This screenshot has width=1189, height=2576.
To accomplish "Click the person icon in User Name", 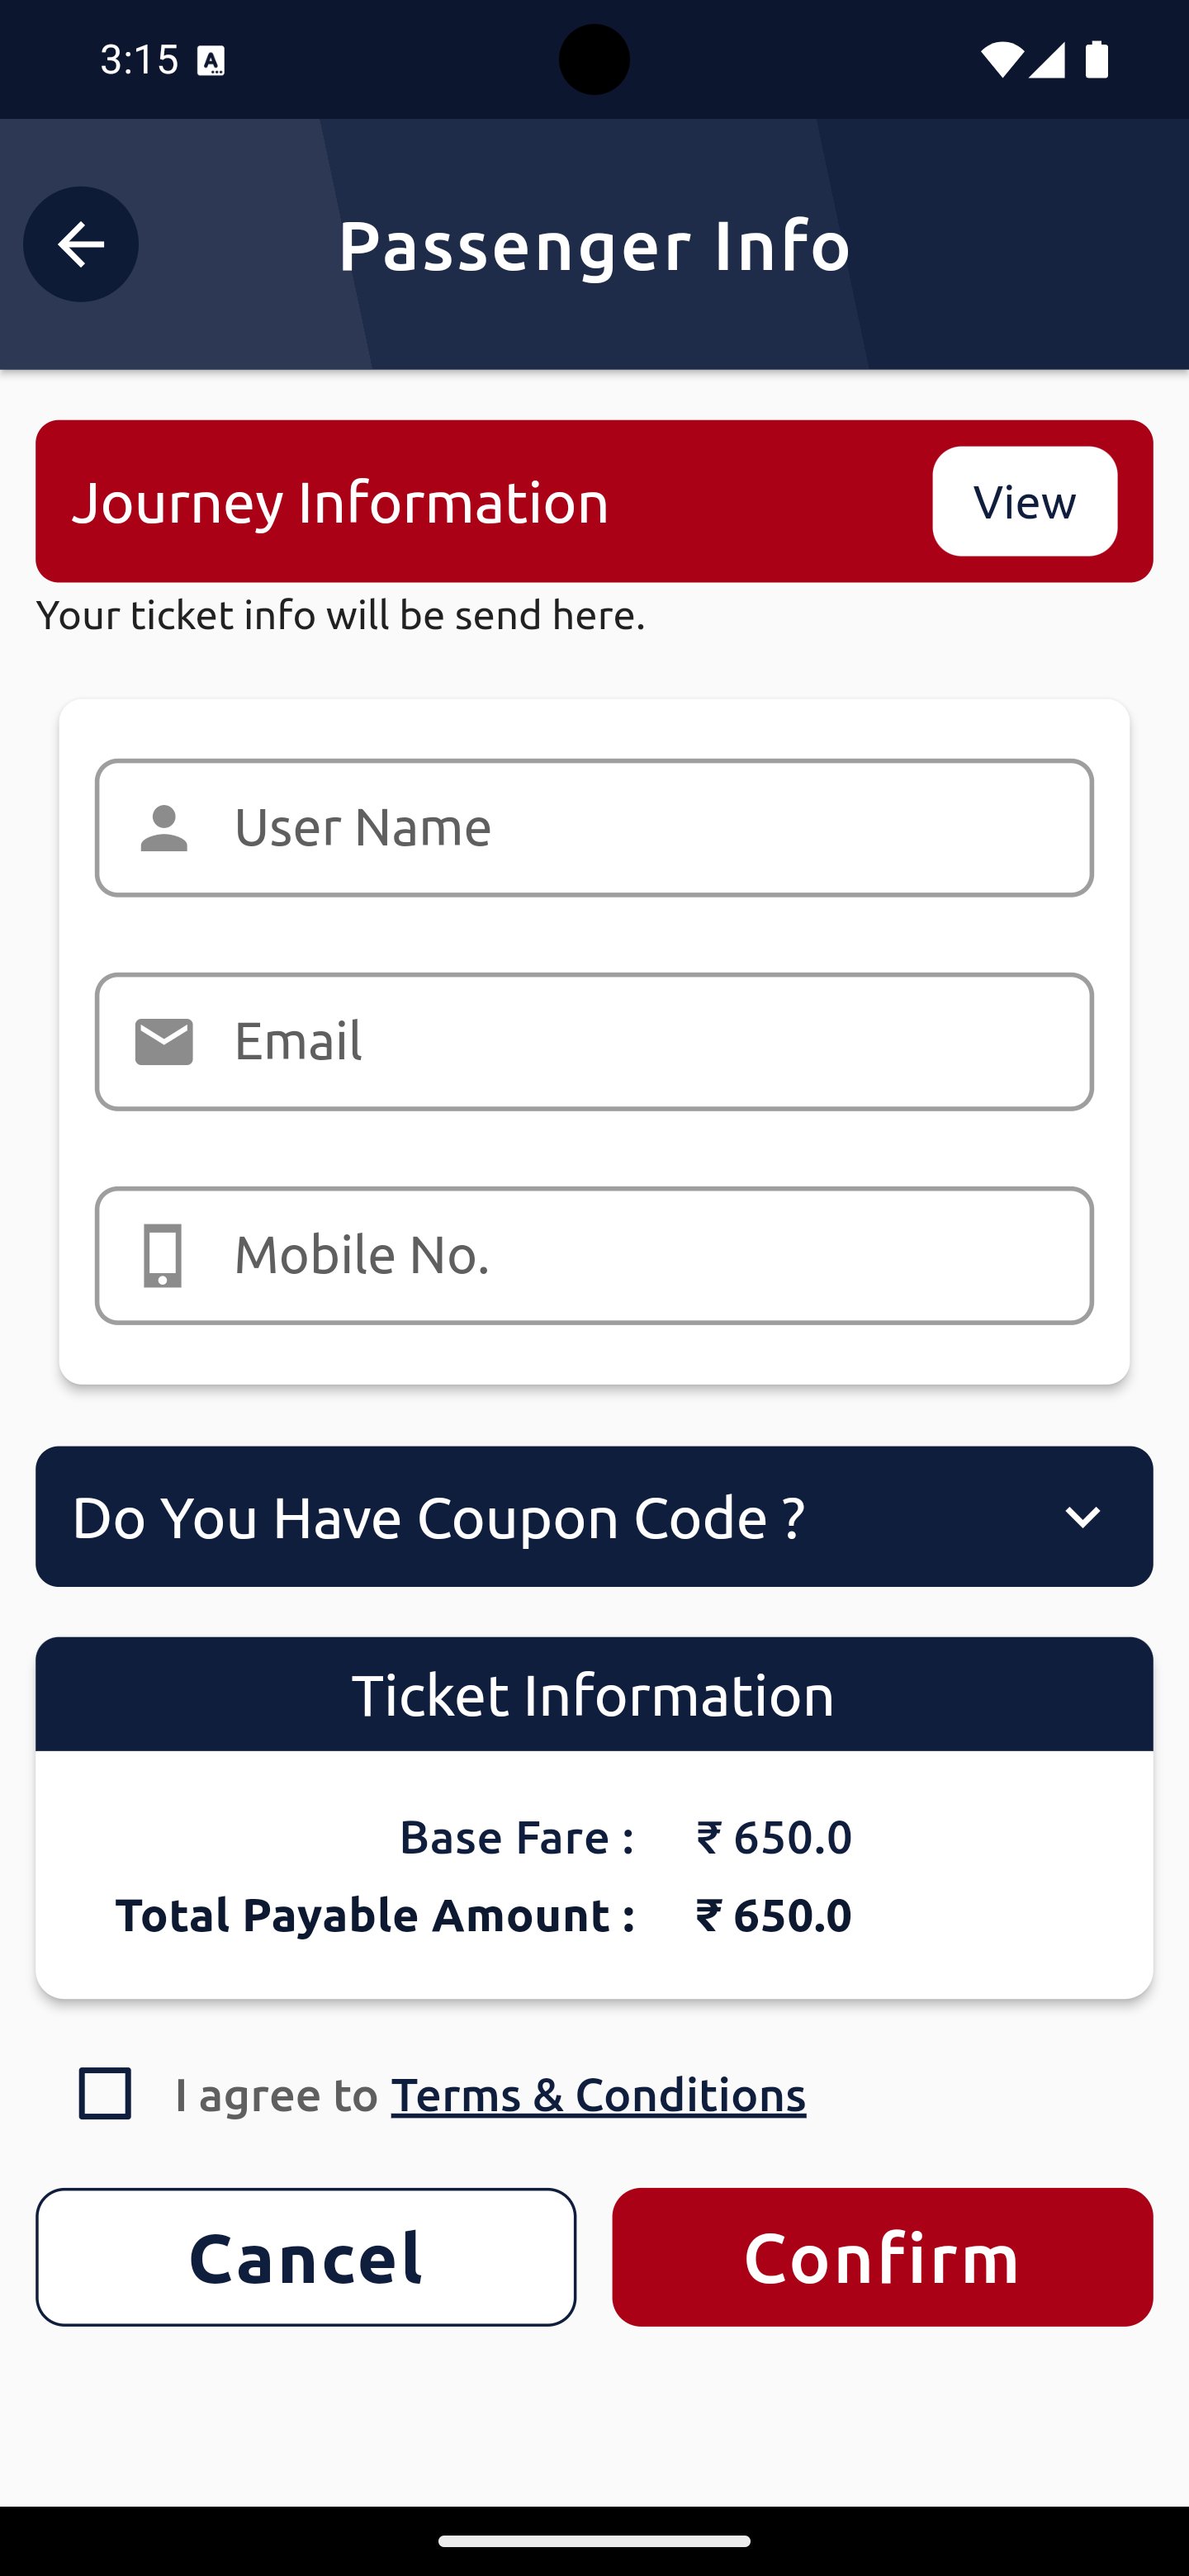I will coord(164,828).
